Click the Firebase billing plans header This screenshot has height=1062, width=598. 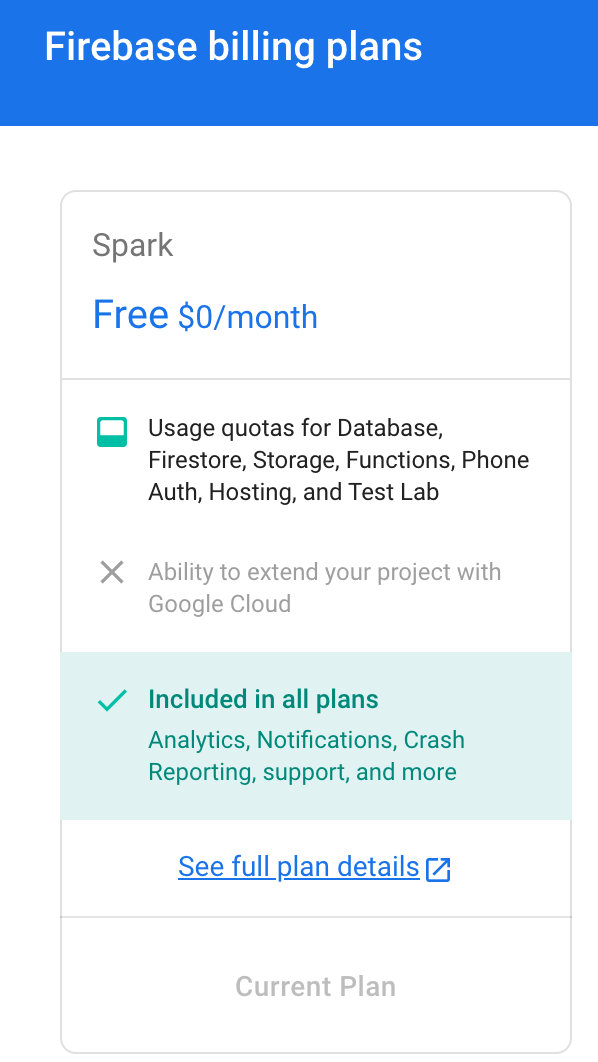232,46
